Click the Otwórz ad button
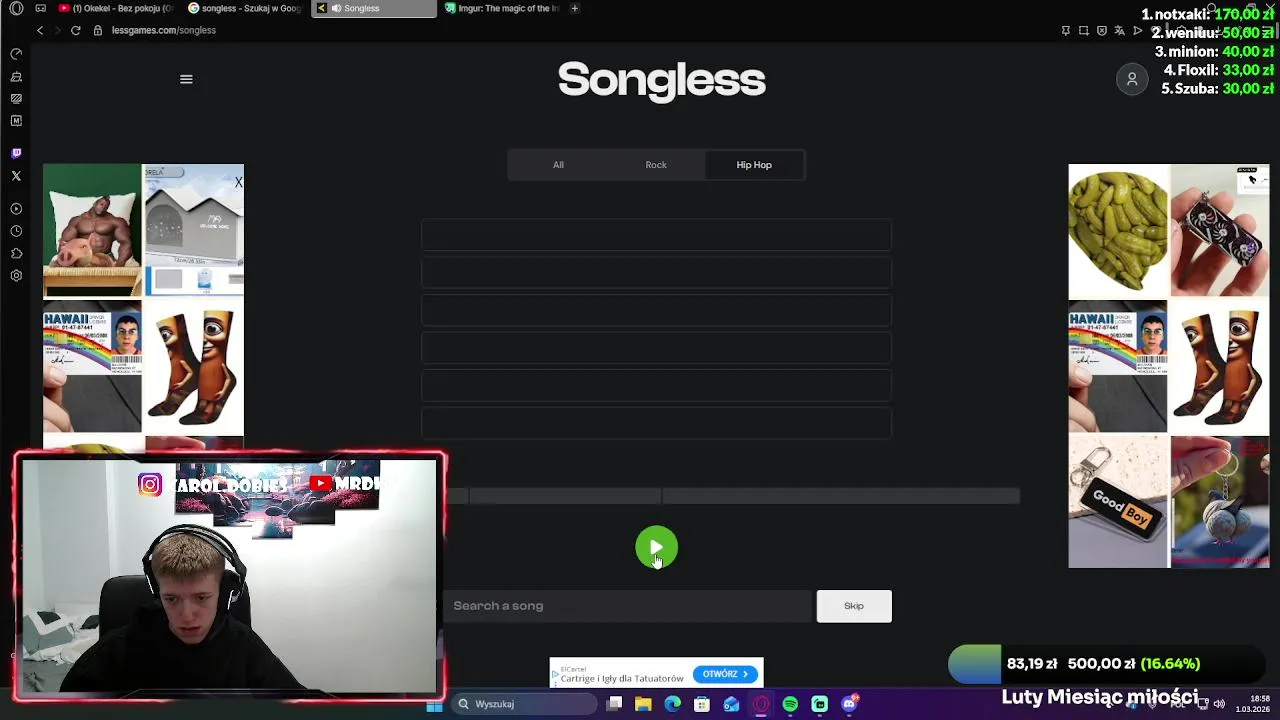This screenshot has width=1280, height=720. [725, 674]
